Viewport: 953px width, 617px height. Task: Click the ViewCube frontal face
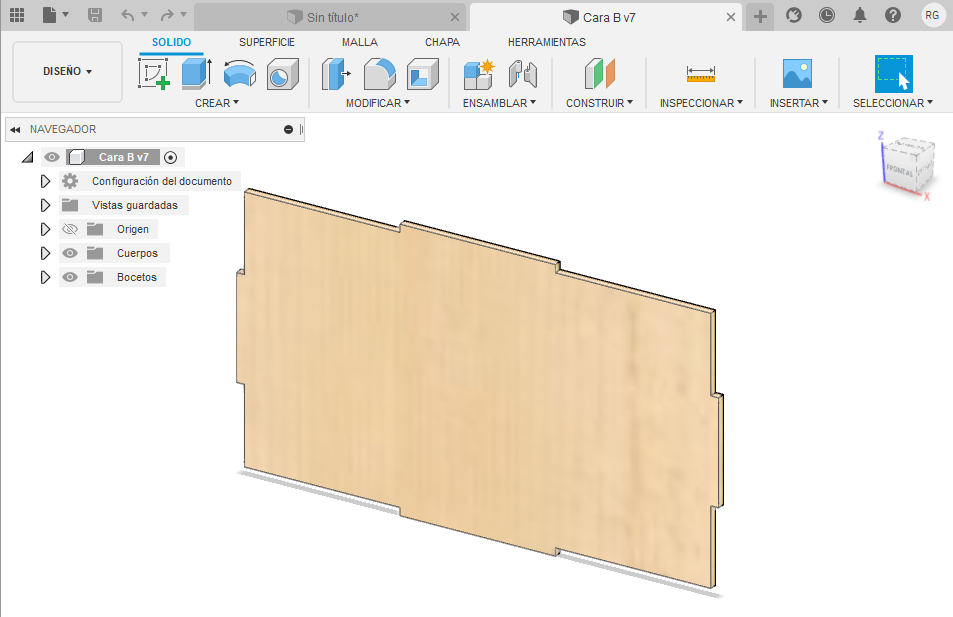coord(900,170)
